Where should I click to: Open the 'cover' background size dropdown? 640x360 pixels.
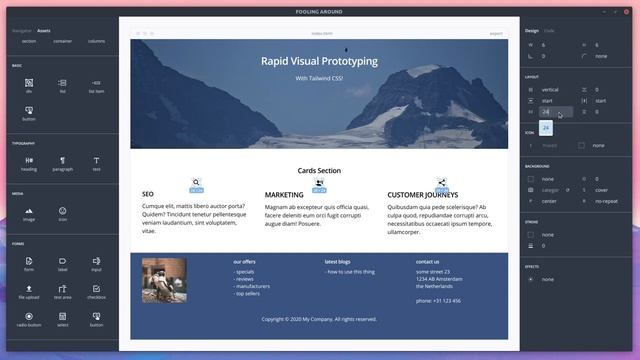(601, 190)
